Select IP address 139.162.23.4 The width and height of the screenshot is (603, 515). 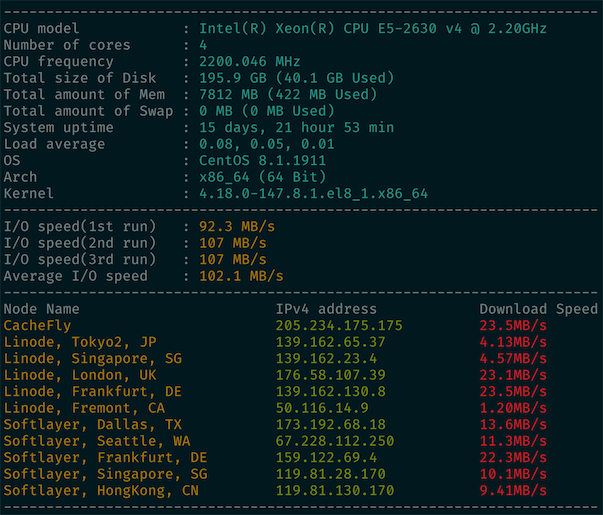(326, 359)
